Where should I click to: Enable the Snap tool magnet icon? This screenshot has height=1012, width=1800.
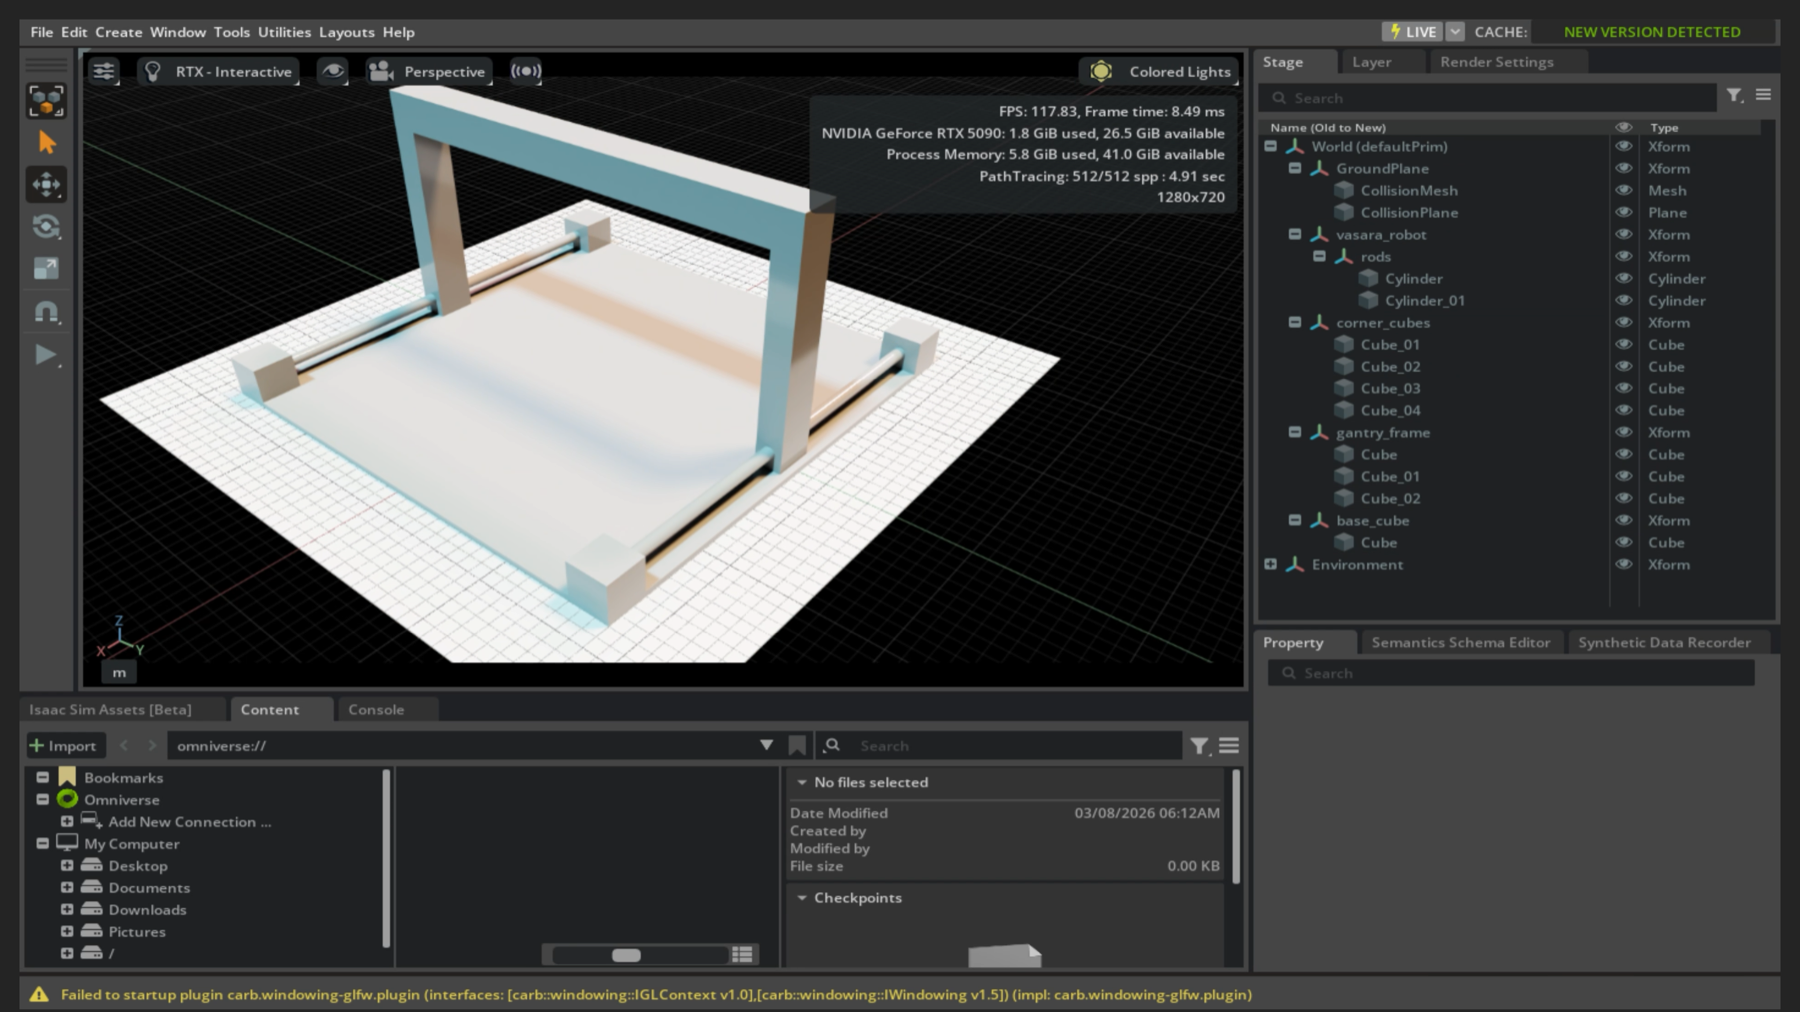(x=45, y=312)
